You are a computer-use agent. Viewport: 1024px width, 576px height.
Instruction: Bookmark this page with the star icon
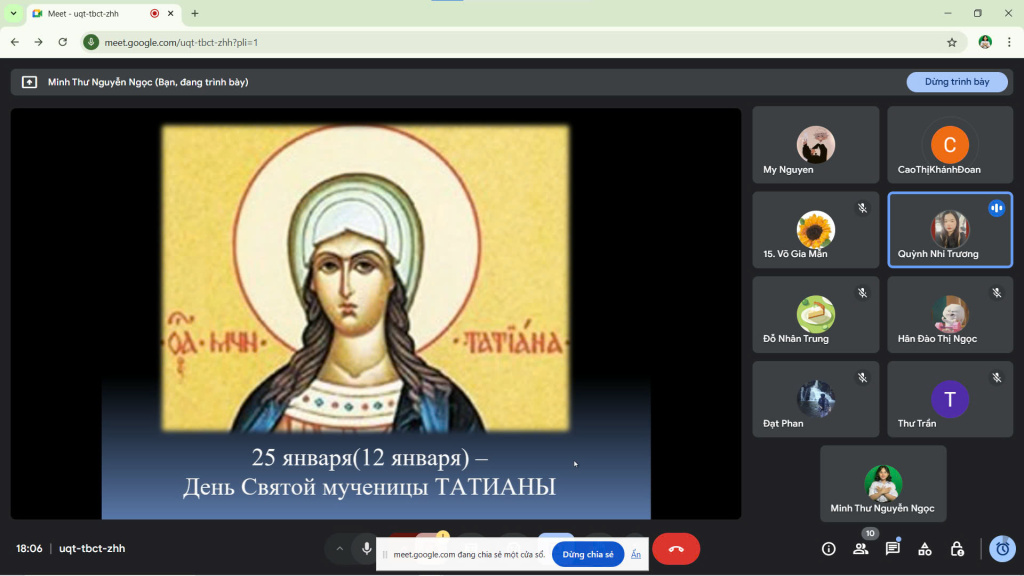coord(952,42)
